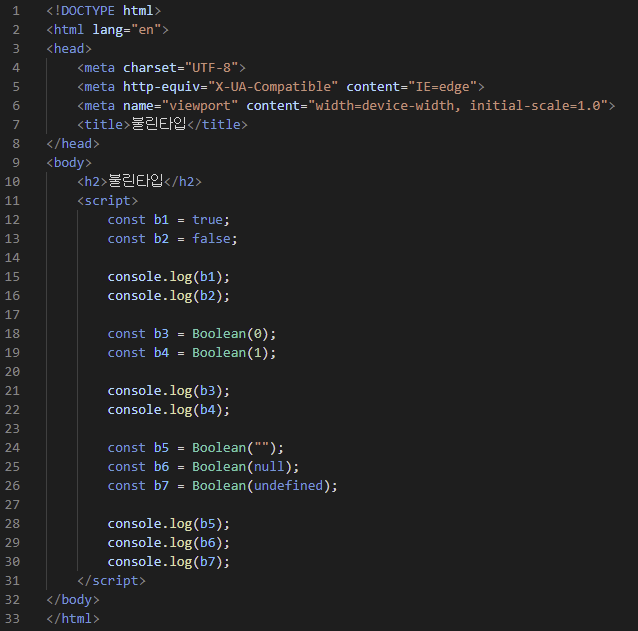Viewport: 638px width, 631px height.
Task: Click the b7 variable name on line 26
Action: pyautogui.click(x=162, y=485)
